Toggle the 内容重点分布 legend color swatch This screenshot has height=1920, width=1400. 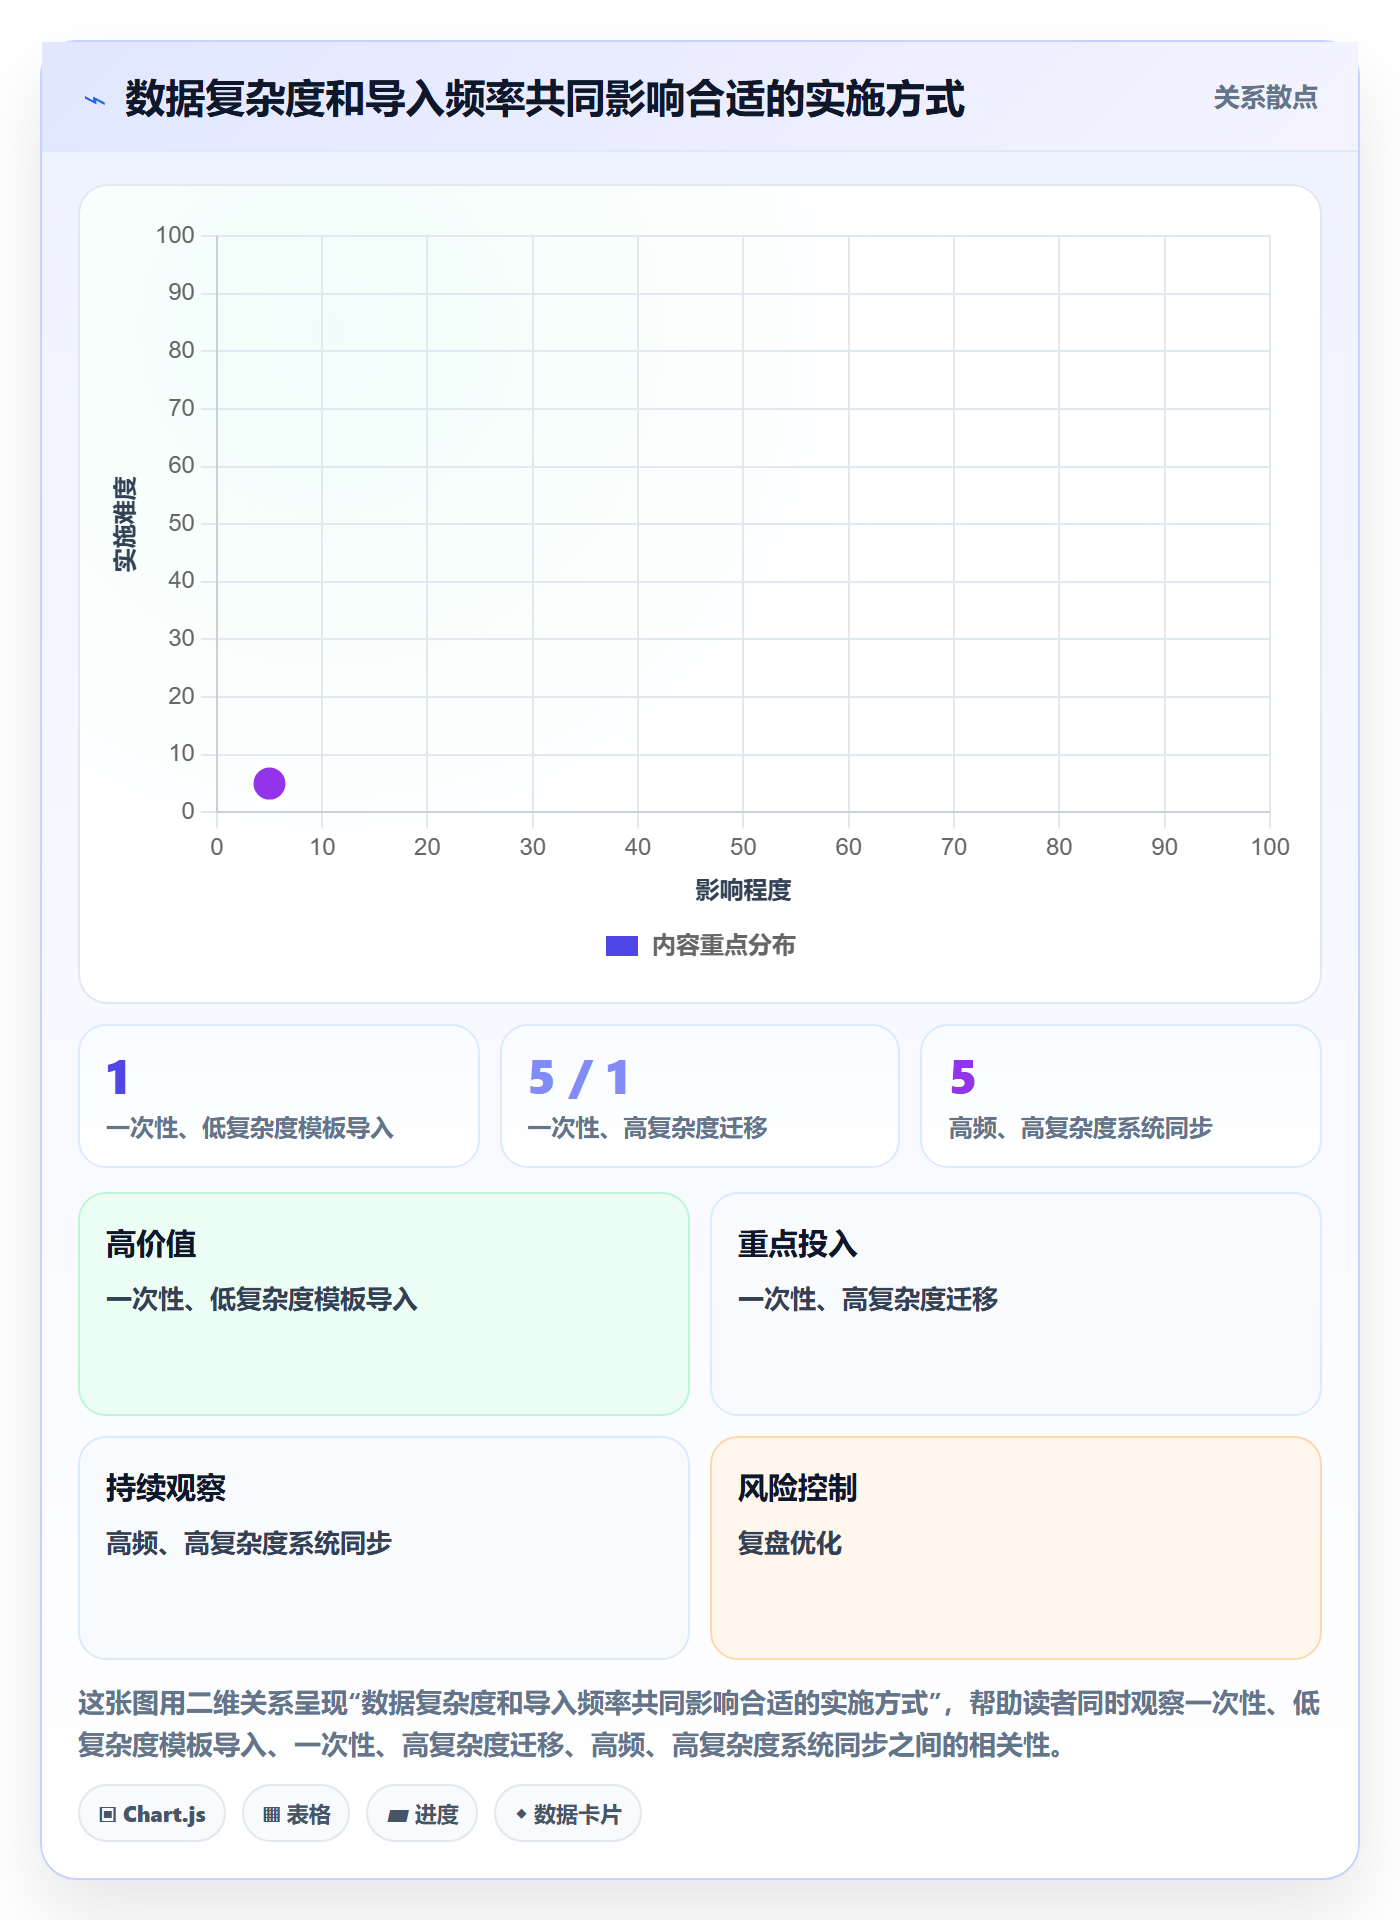click(x=621, y=946)
